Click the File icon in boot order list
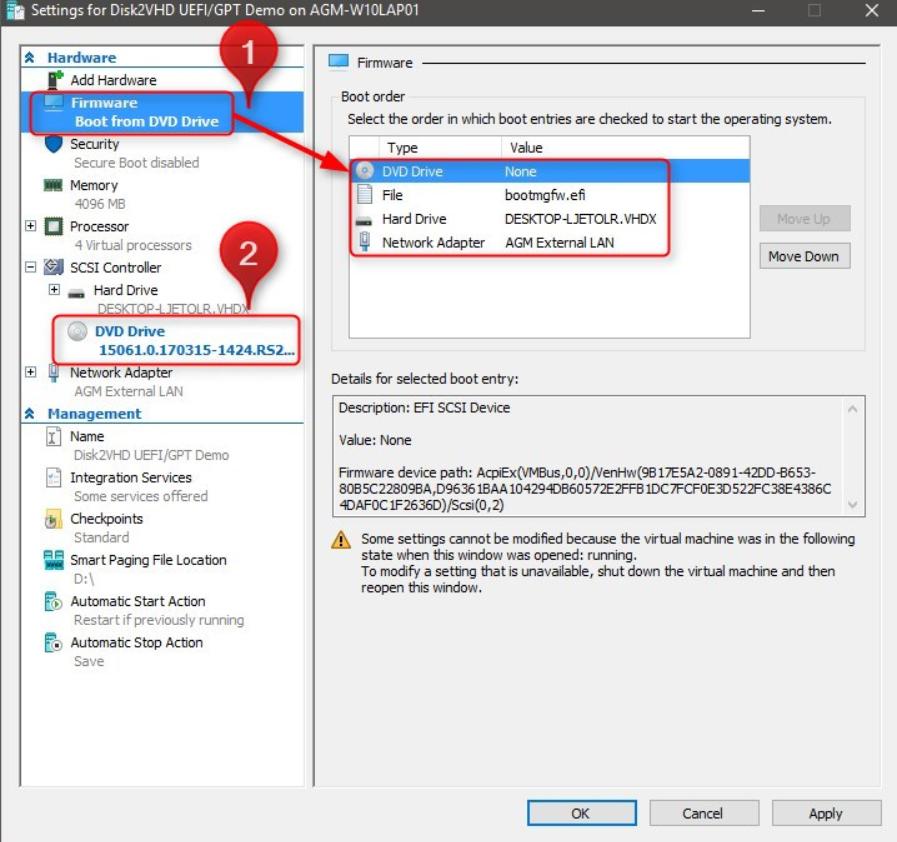897x842 pixels. coord(364,194)
